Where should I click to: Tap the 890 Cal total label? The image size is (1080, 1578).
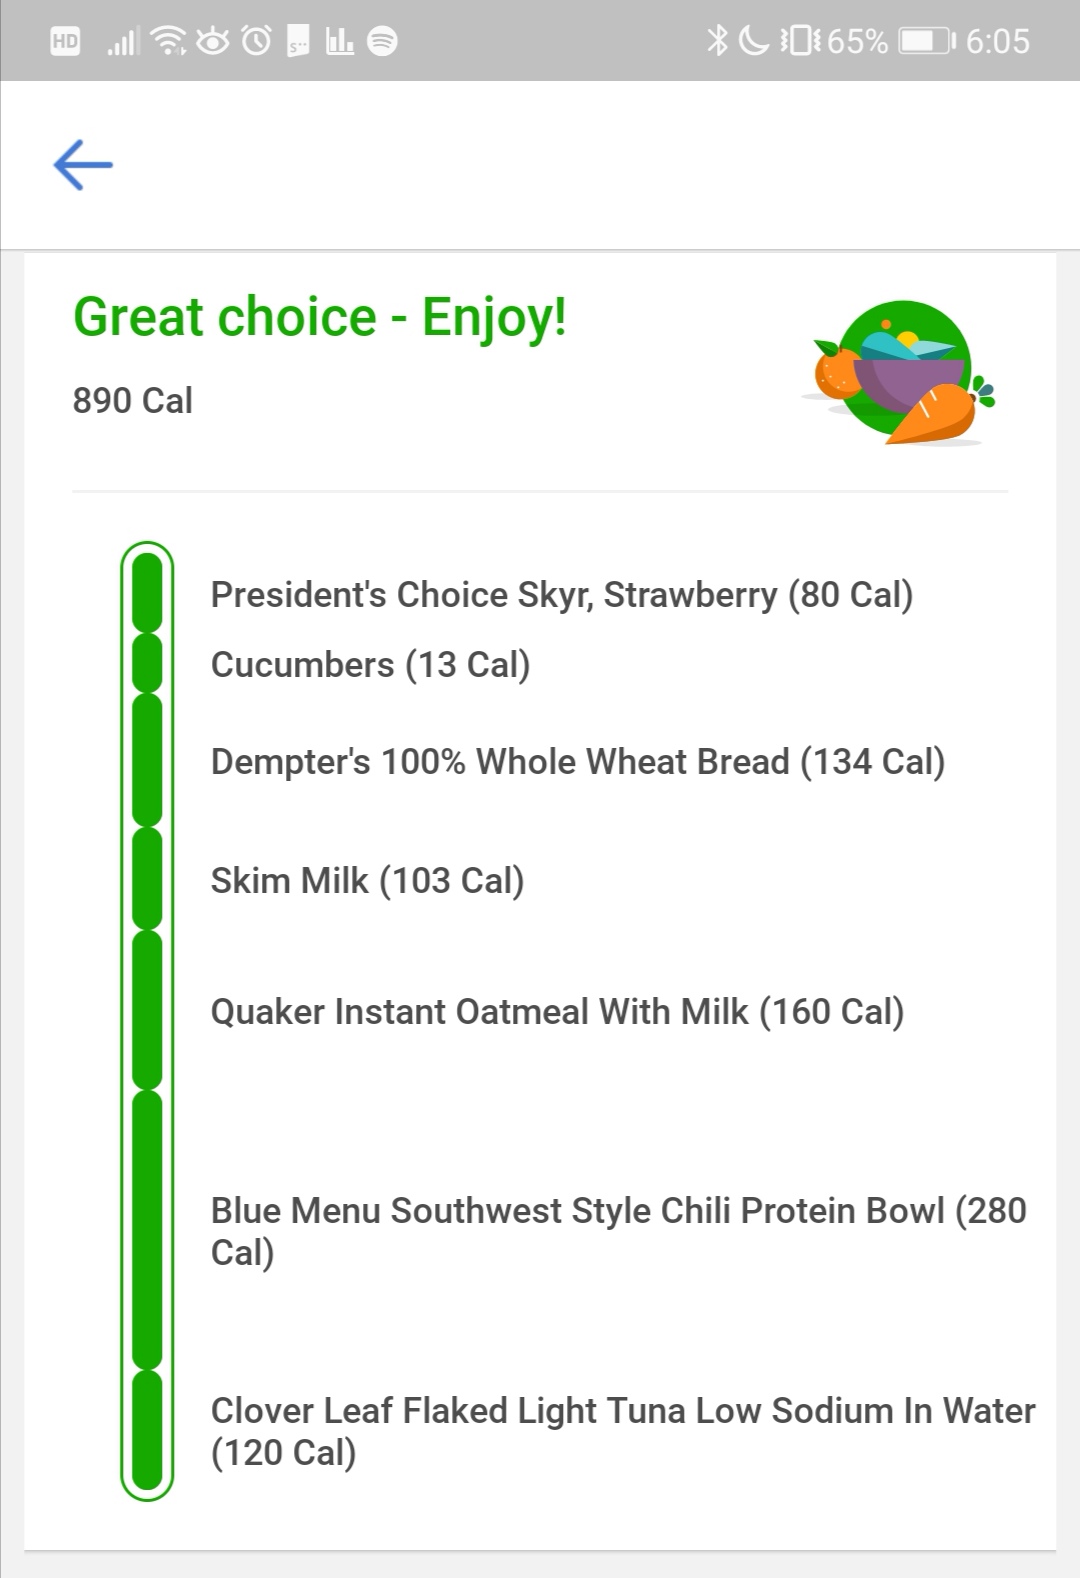[x=133, y=400]
